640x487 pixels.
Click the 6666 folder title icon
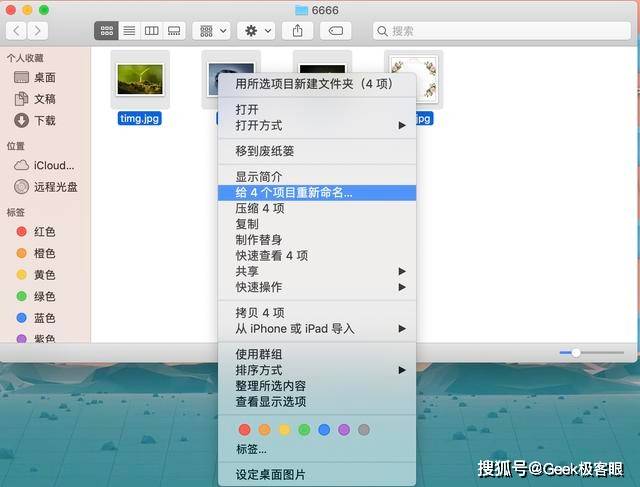click(301, 10)
